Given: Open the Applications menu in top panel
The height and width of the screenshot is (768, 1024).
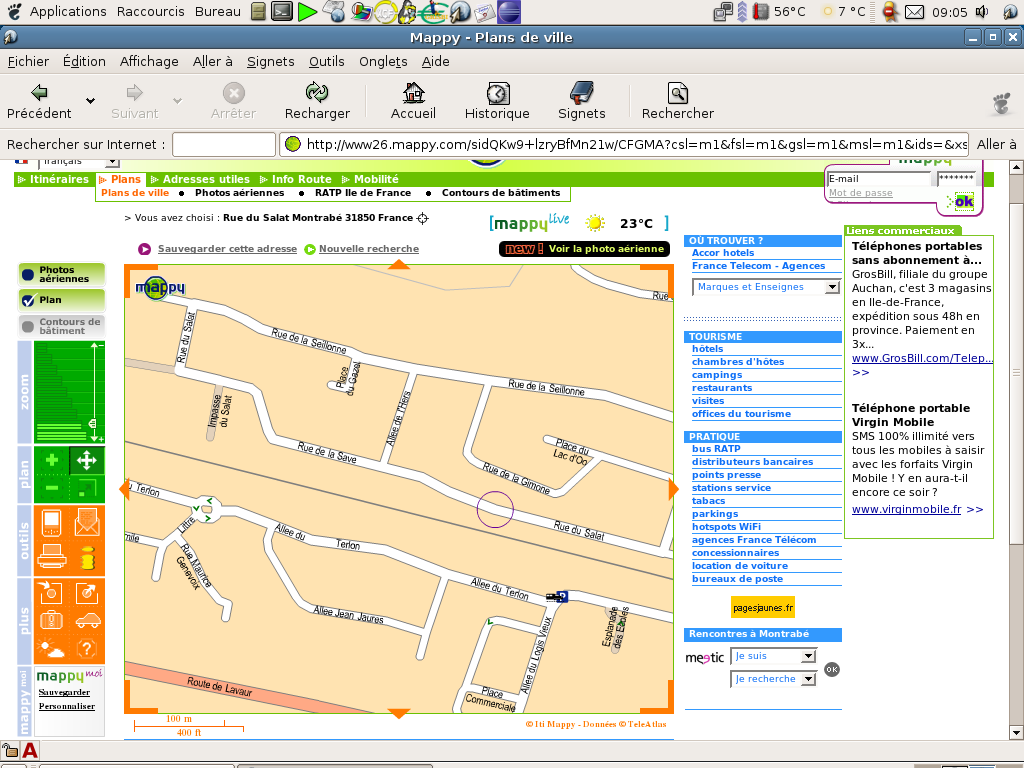Looking at the screenshot, I should (68, 11).
